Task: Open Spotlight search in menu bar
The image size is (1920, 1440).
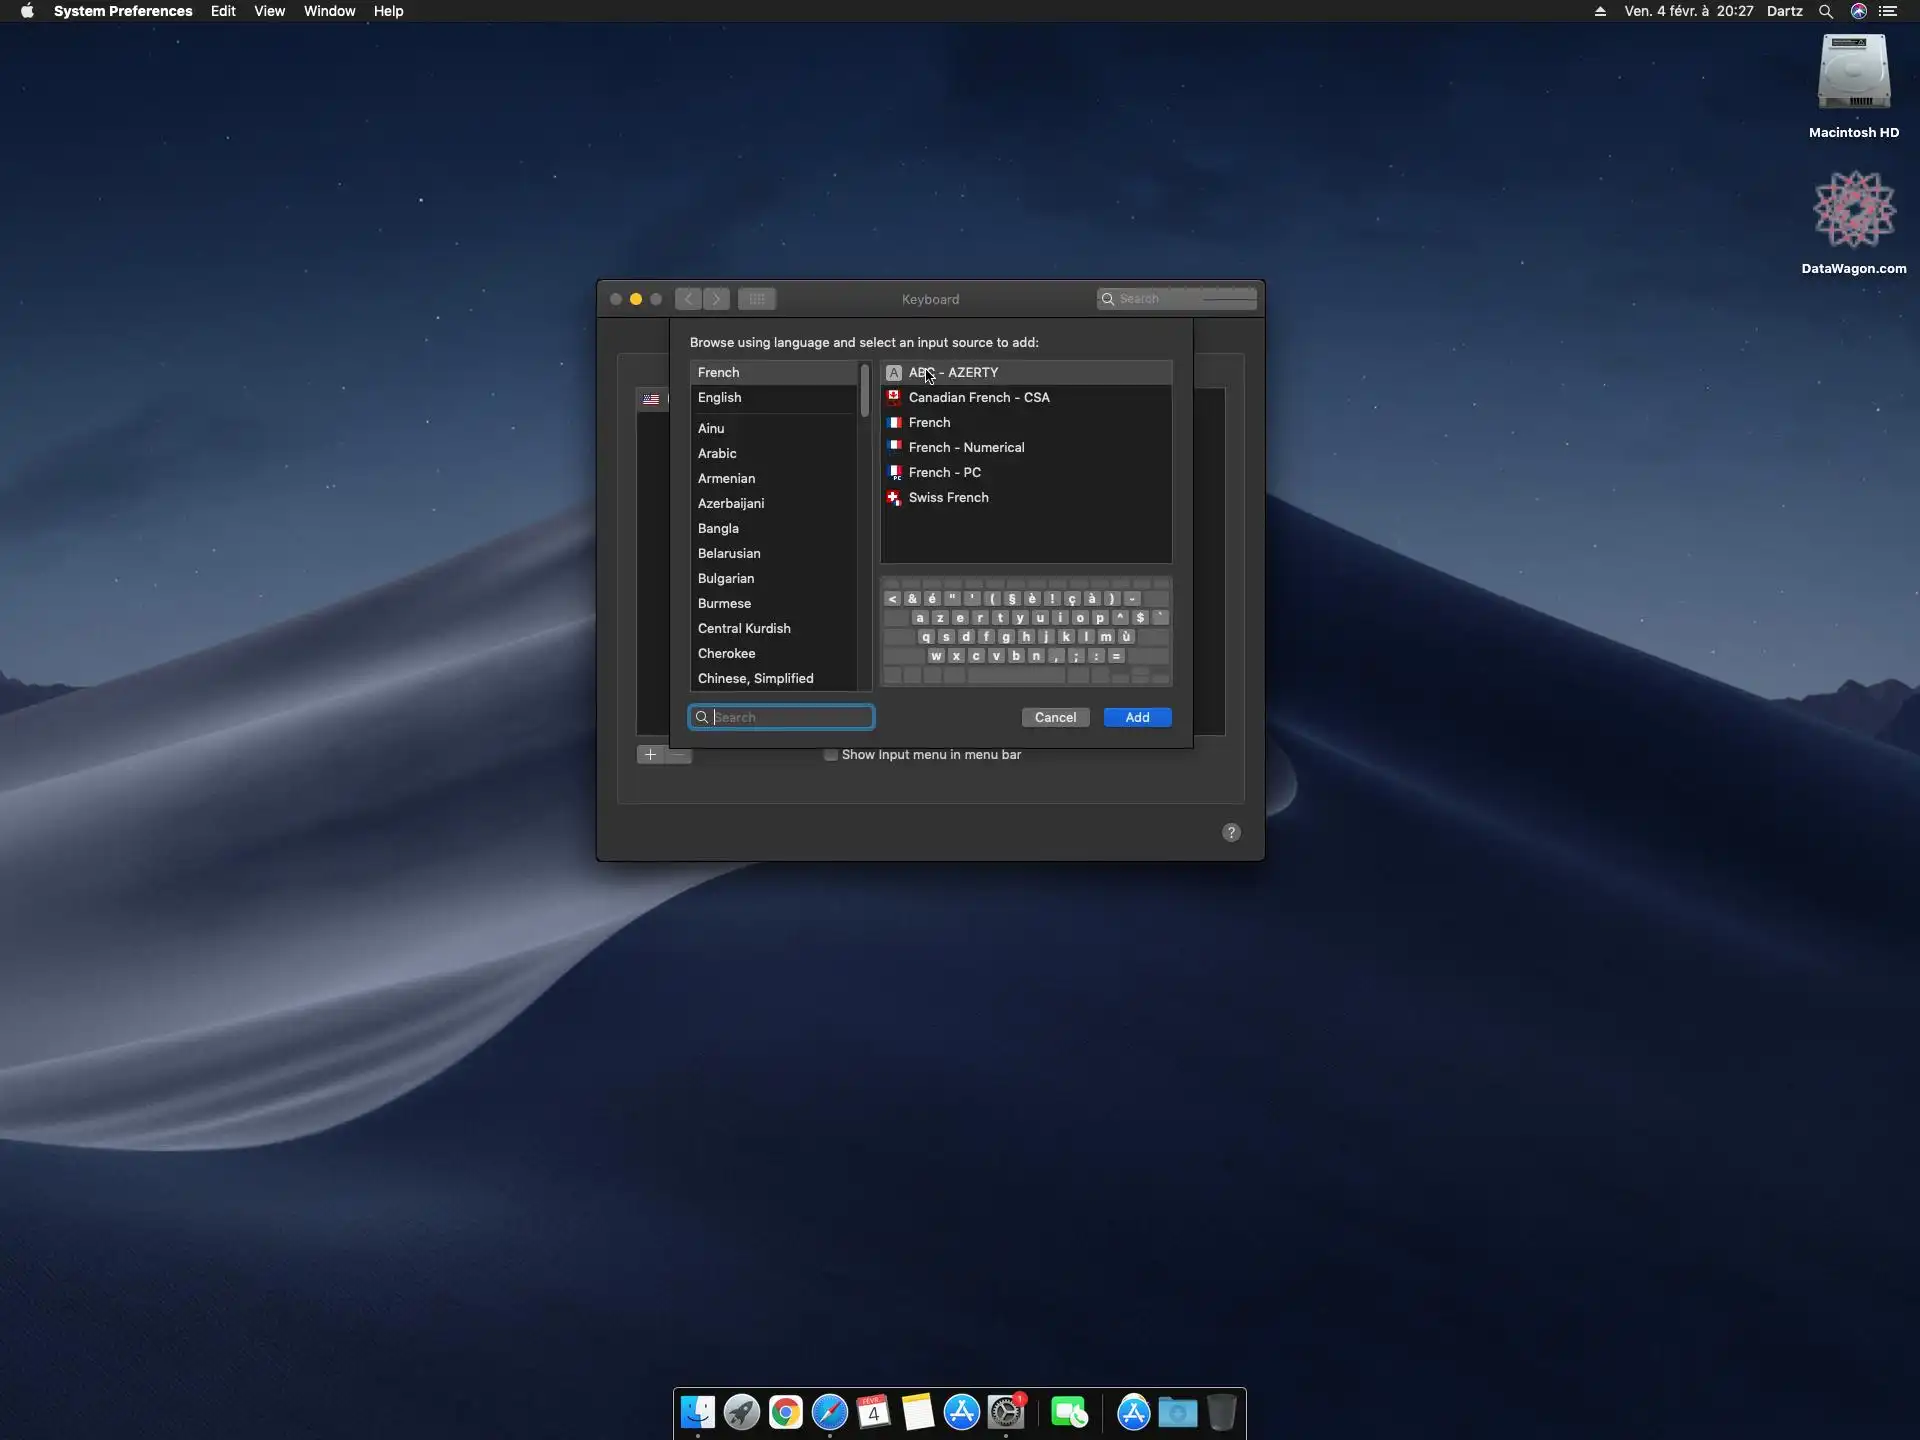Action: coord(1825,11)
